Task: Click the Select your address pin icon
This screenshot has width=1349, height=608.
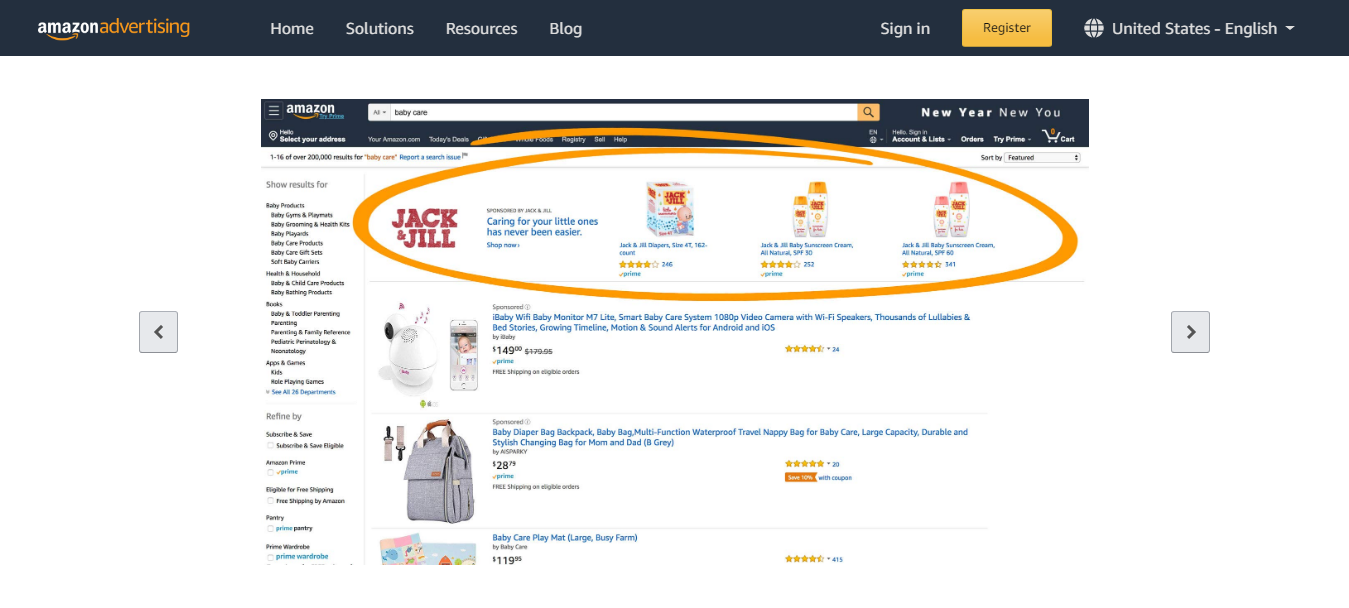Action: coord(272,136)
